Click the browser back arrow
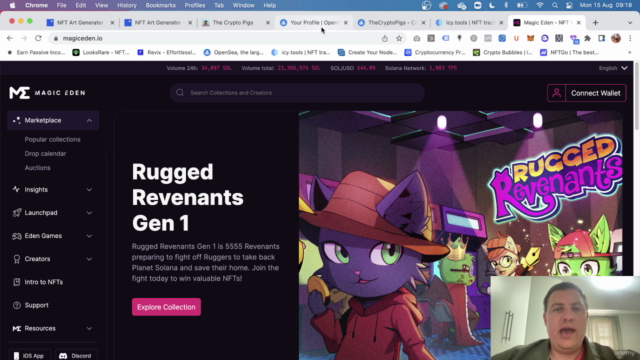This screenshot has width=640, height=360. click(10, 38)
